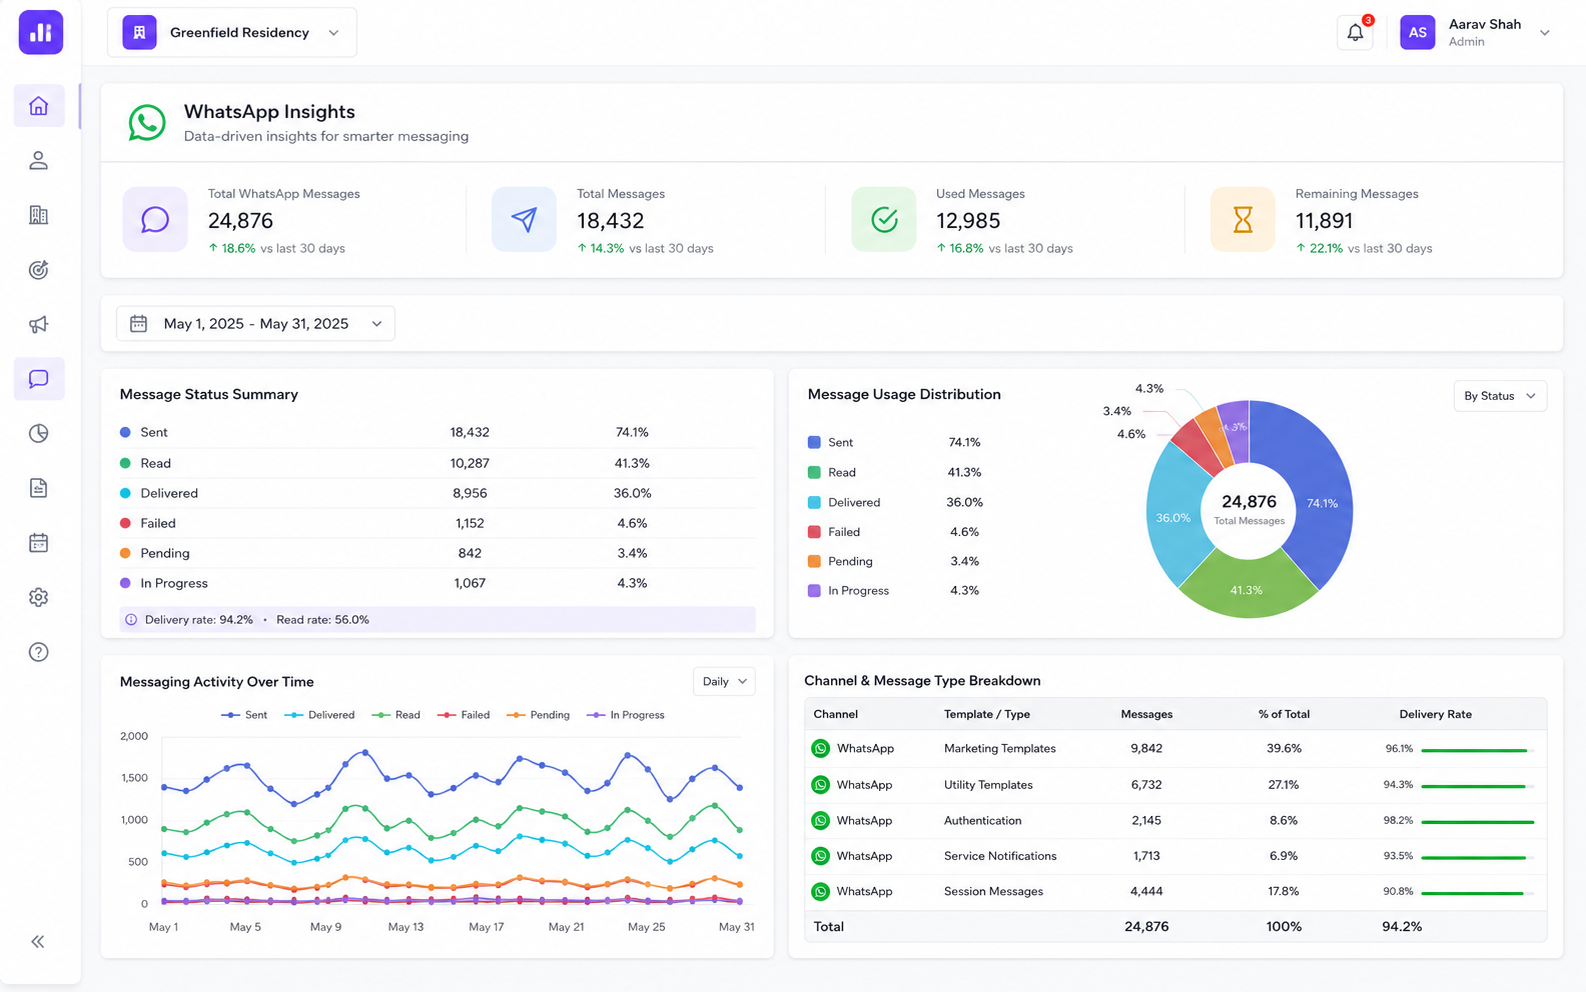
Task: Click the Failed color swatch in distribution legend
Action: point(814,532)
